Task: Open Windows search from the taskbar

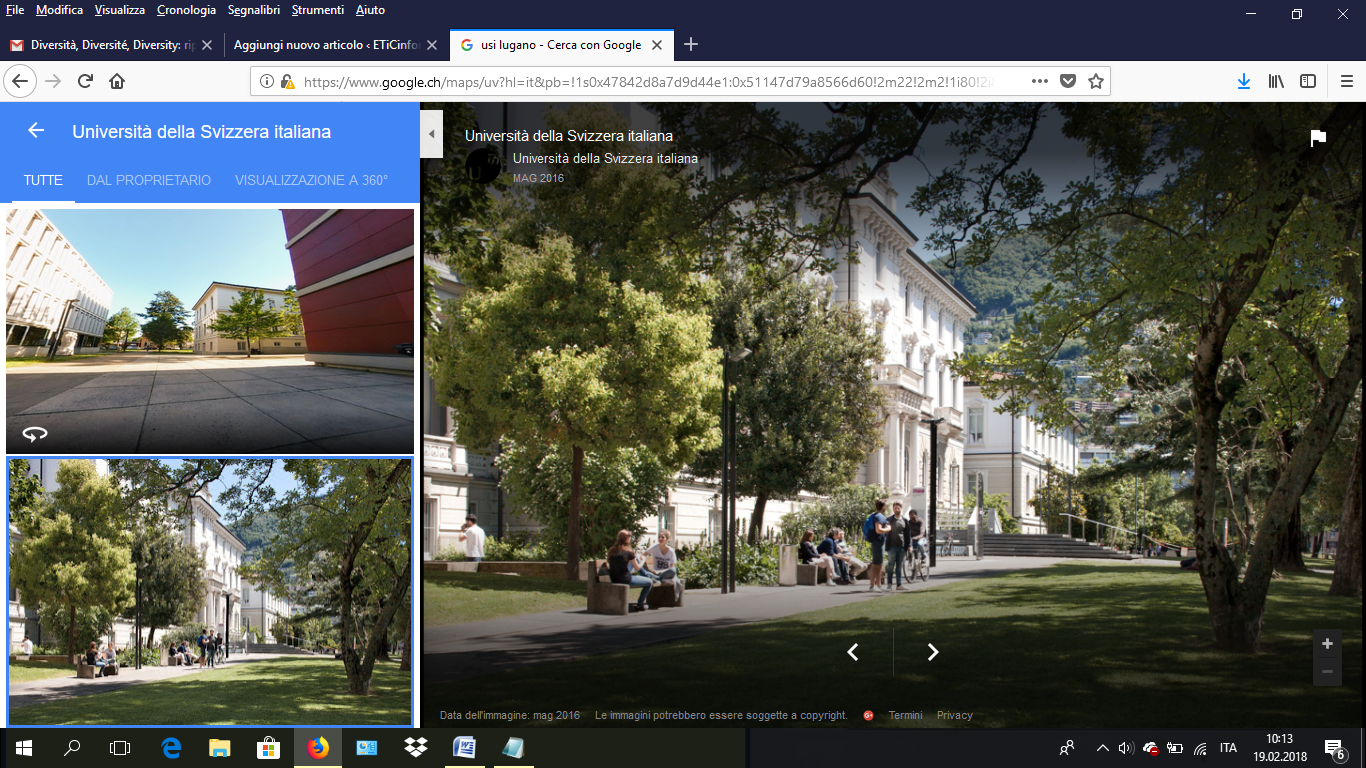Action: [x=72, y=748]
